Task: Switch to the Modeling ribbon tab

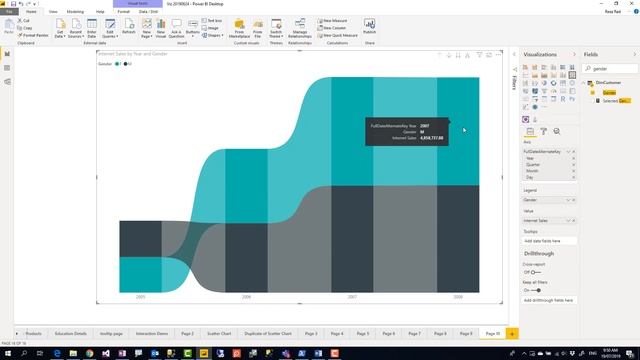Action: coord(75,12)
